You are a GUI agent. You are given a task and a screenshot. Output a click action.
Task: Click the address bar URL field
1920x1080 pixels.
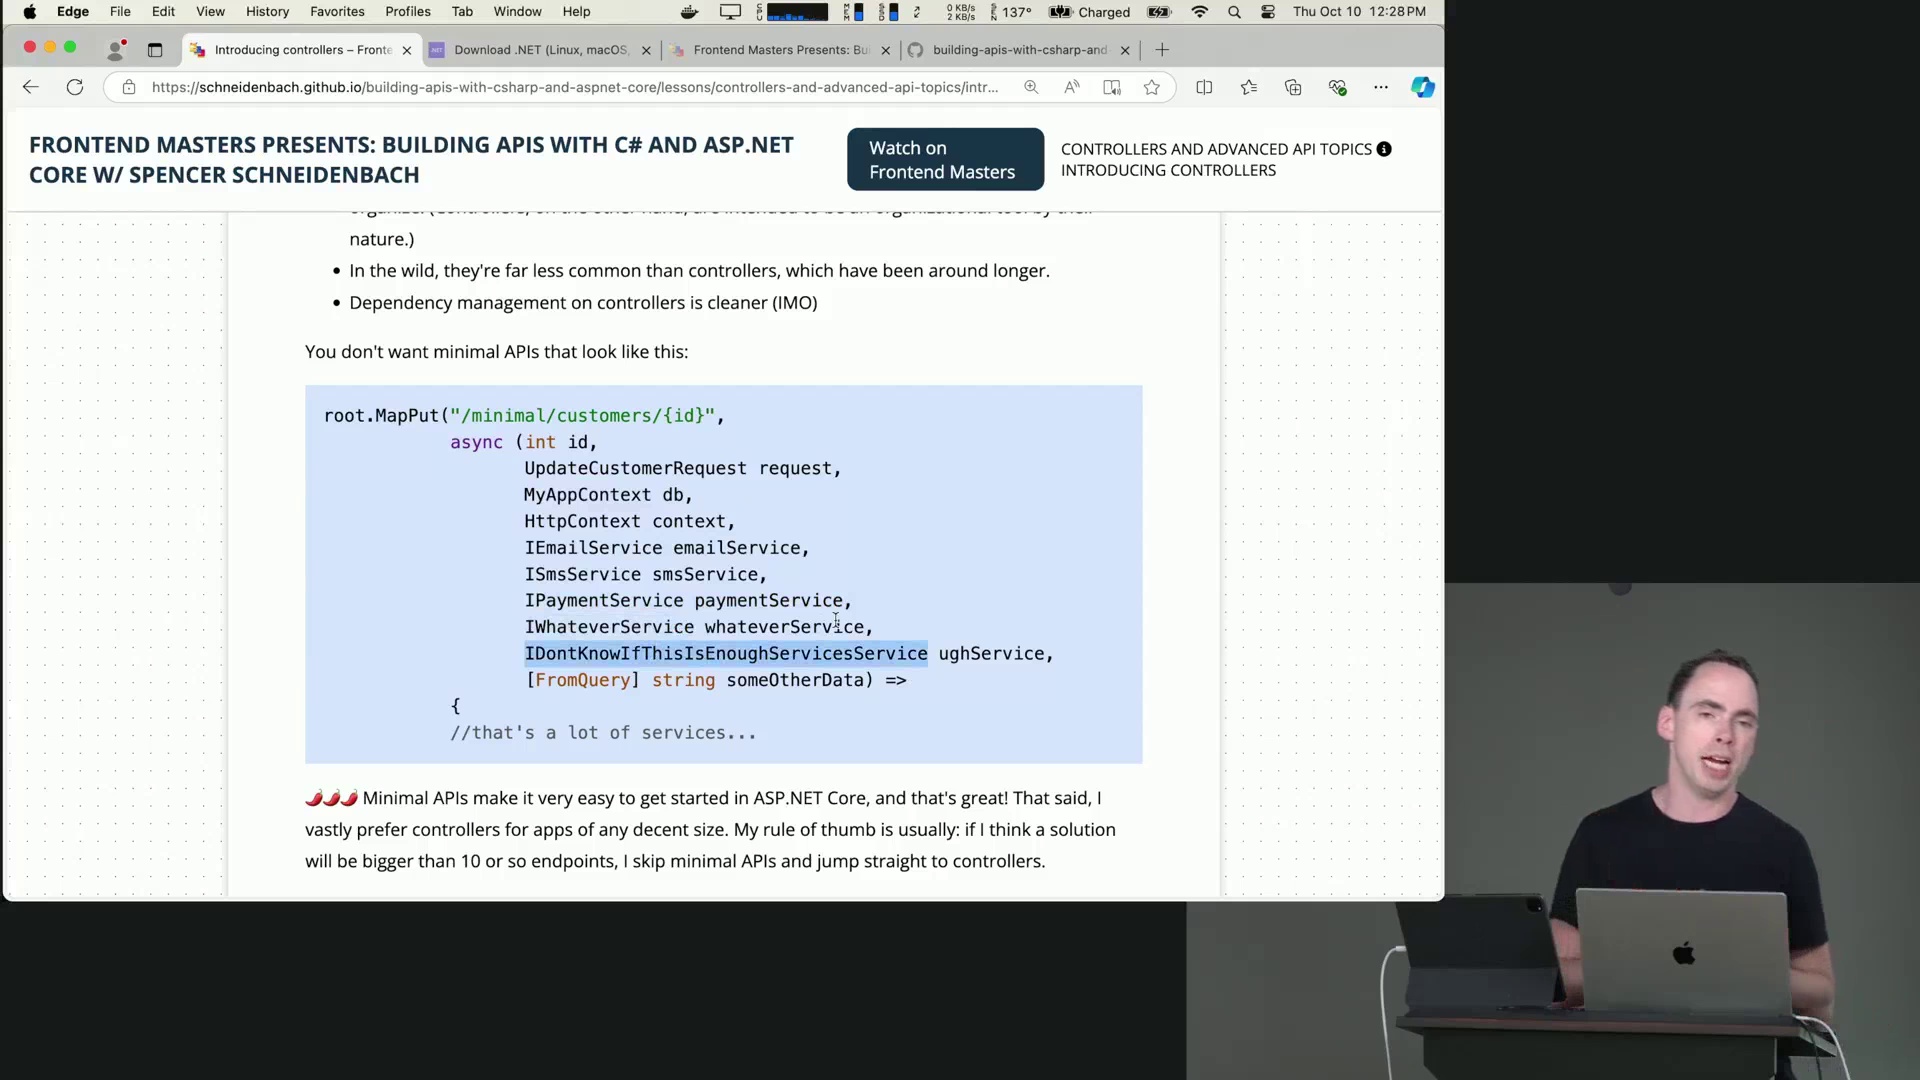point(575,87)
